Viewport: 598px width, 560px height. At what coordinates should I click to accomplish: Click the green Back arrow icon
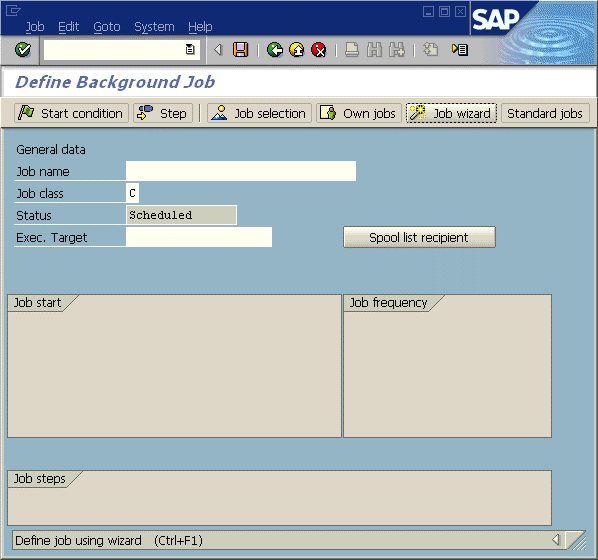275,50
